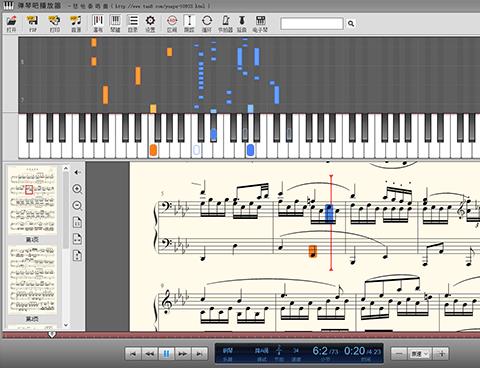This screenshot has width=480, height=368.
Task: Click the magnifier search button
Action: point(351,24)
